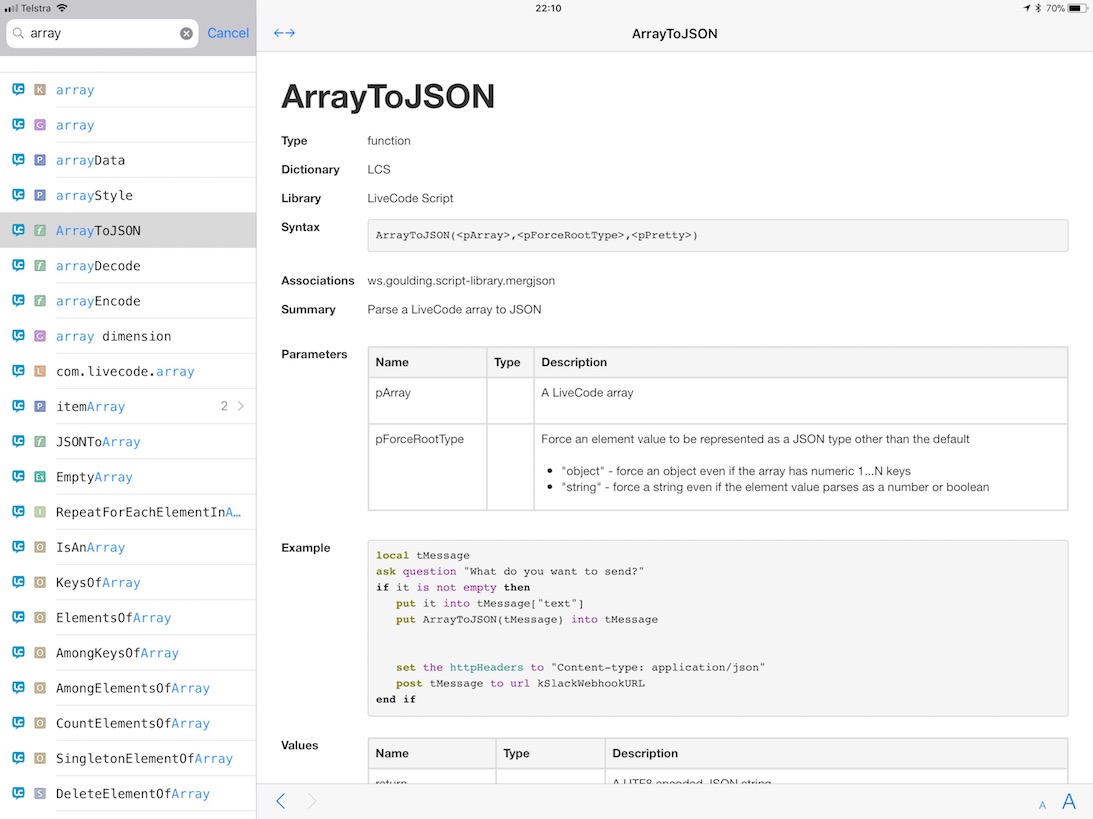Screen dimensions: 1093x819
Task: Open the arrayData property entry
Action: tap(90, 160)
